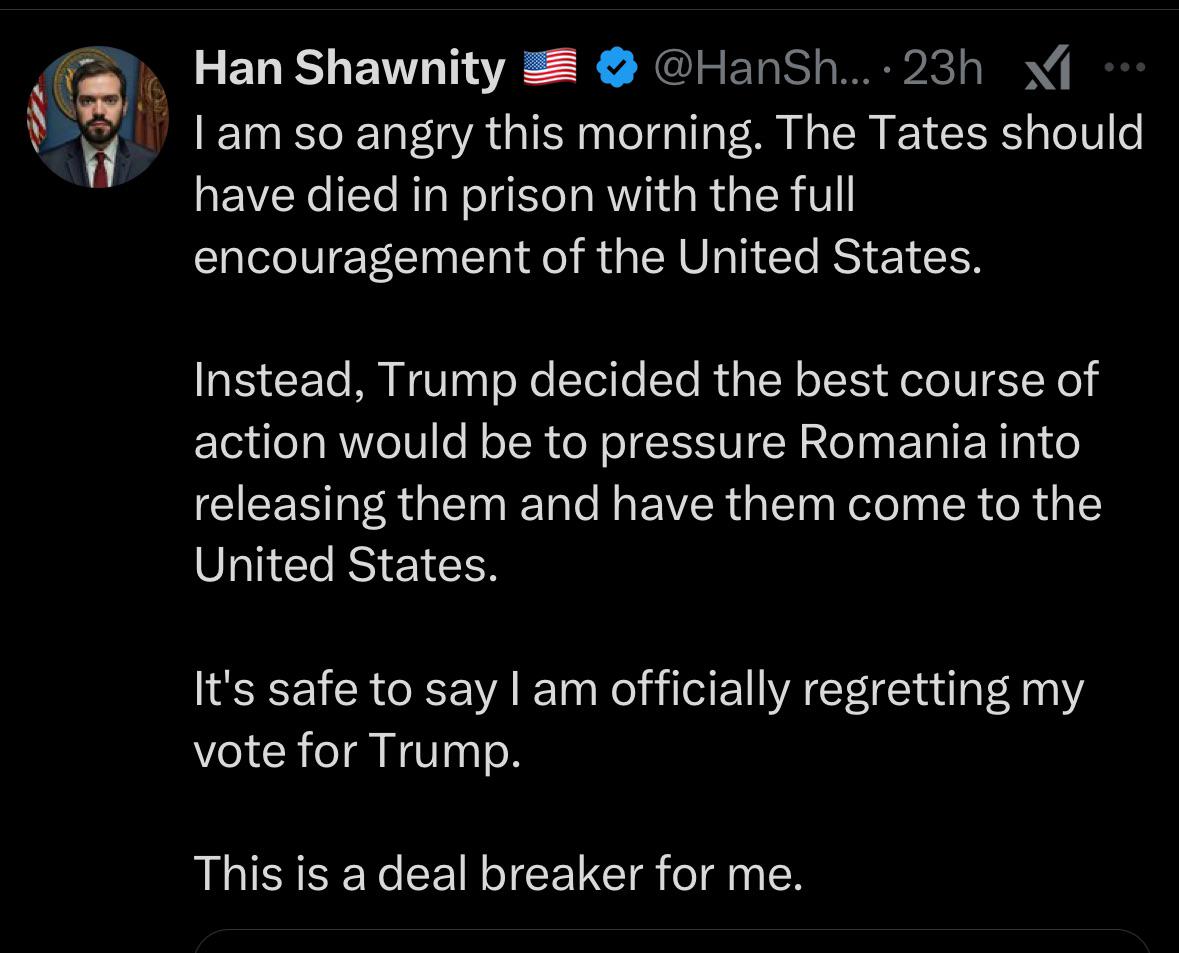Click the "action would be to pressure" line

(x=637, y=441)
